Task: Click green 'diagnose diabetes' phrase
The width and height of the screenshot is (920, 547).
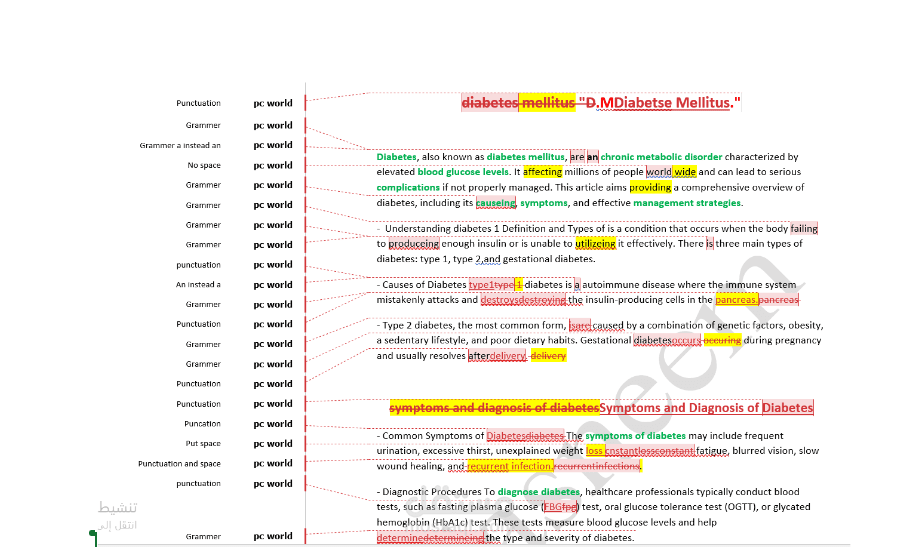Action: (x=539, y=492)
